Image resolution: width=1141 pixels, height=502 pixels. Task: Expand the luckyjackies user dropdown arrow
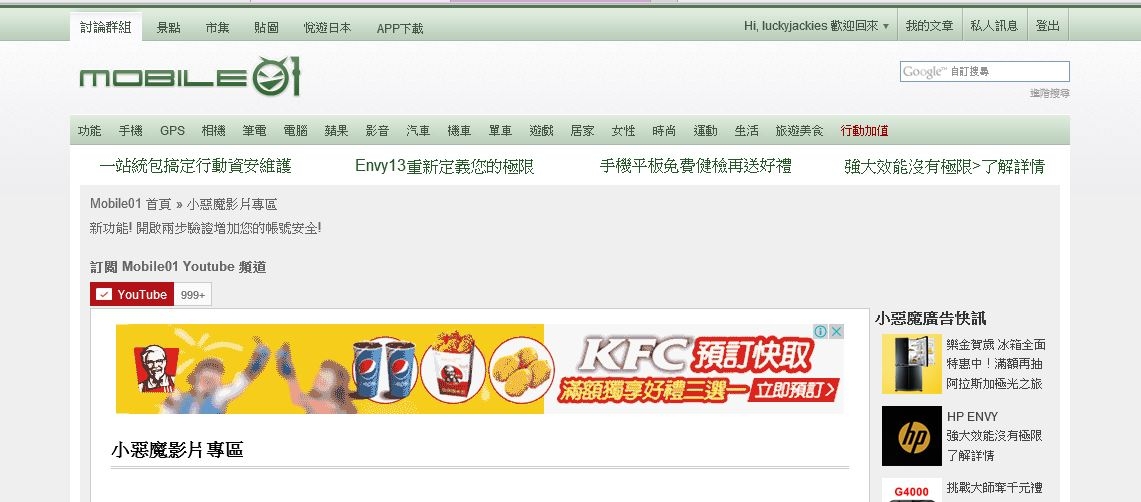coord(886,26)
